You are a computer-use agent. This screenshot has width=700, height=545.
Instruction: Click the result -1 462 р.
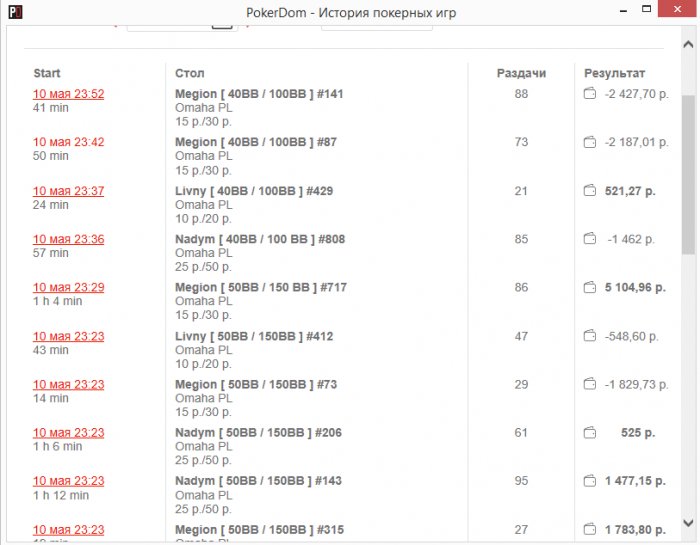[631, 239]
